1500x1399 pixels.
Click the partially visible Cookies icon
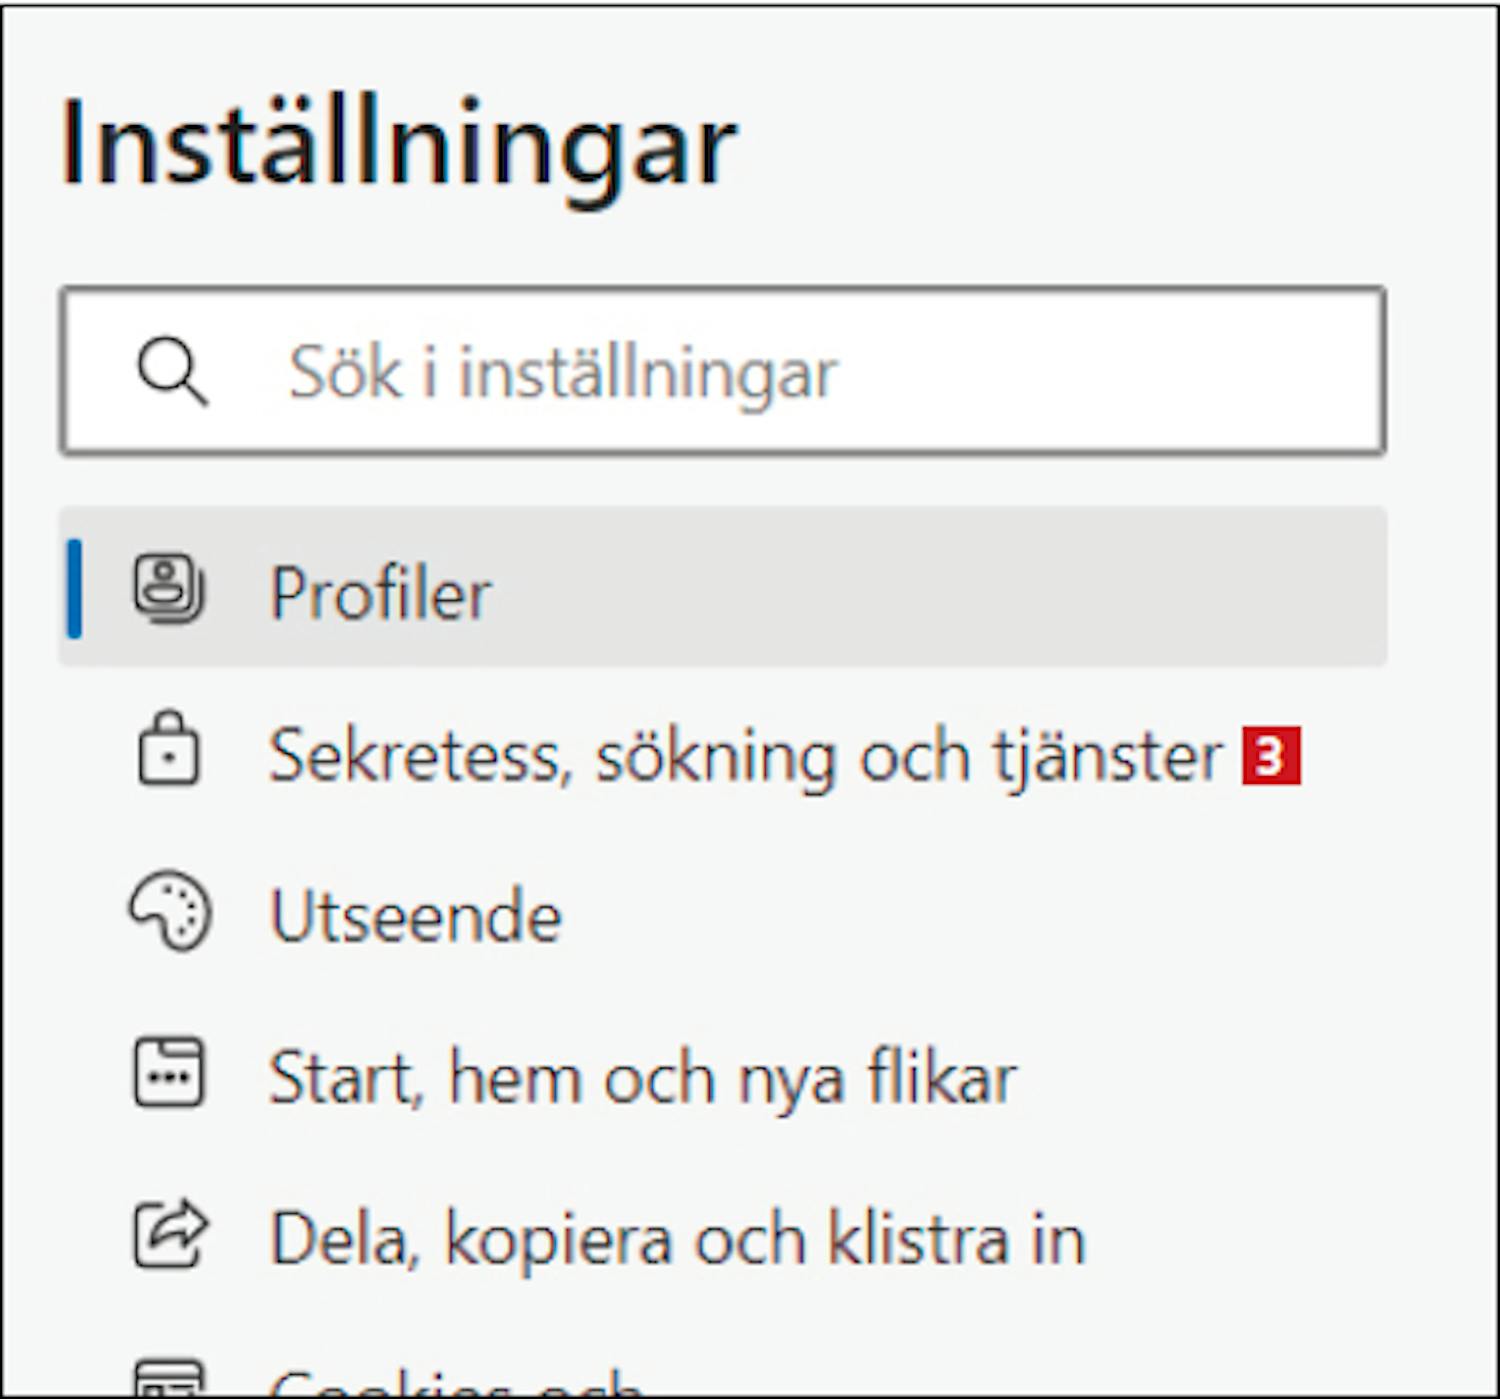(x=169, y=1380)
